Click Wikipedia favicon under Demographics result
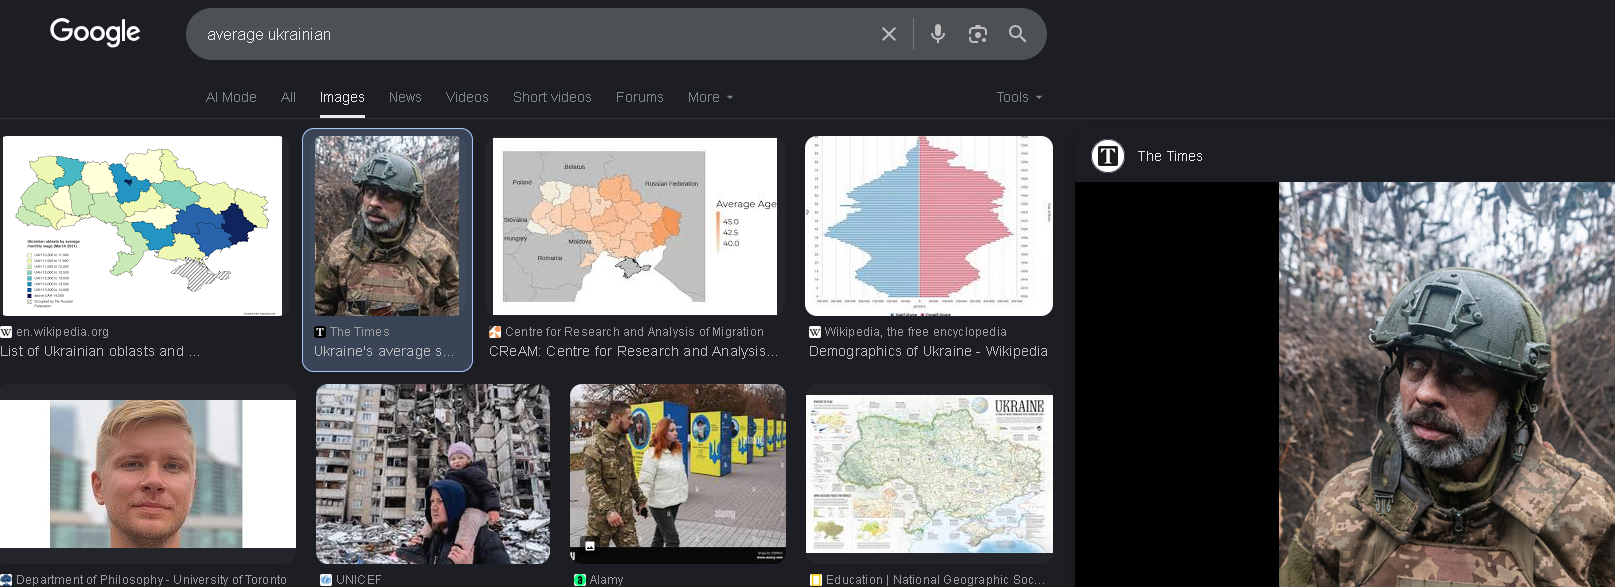Viewport: 1615px width, 587px height. click(x=815, y=332)
